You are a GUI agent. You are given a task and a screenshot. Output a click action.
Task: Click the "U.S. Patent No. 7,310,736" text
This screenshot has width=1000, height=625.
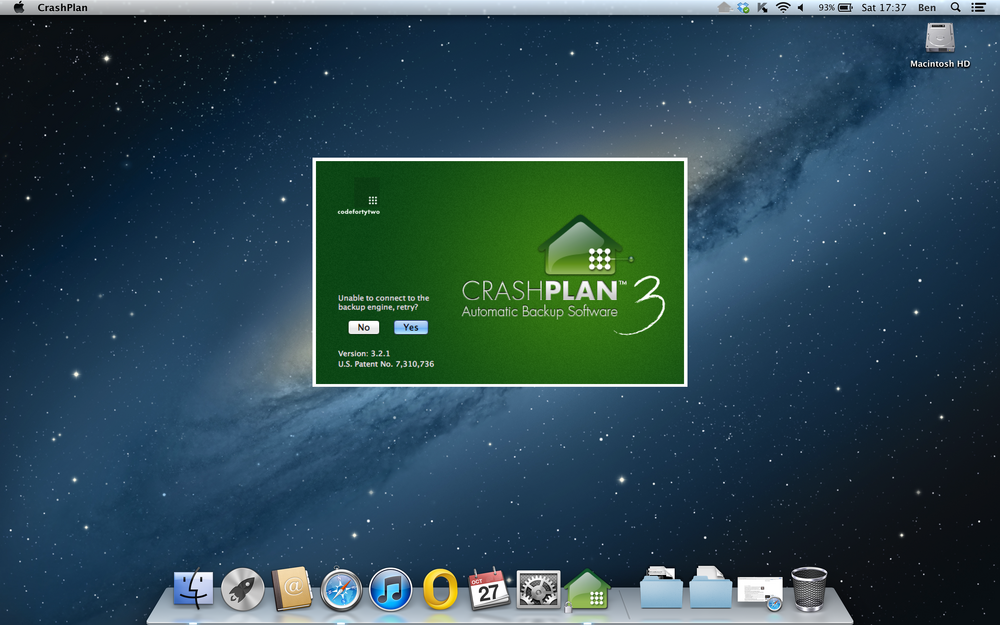point(386,364)
